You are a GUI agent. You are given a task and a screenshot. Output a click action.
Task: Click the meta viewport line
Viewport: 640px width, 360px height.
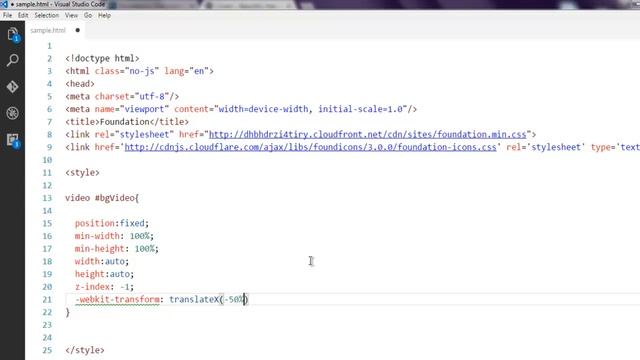click(x=241, y=109)
